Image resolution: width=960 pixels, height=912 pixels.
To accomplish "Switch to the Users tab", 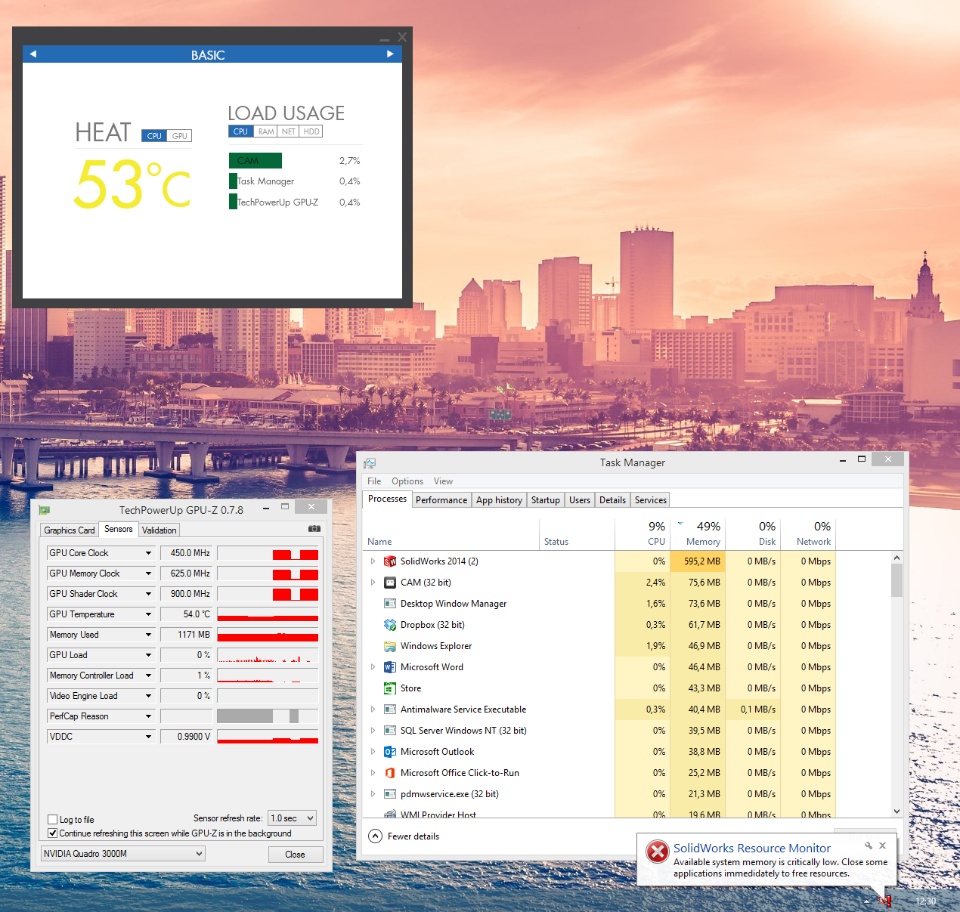I will [579, 500].
